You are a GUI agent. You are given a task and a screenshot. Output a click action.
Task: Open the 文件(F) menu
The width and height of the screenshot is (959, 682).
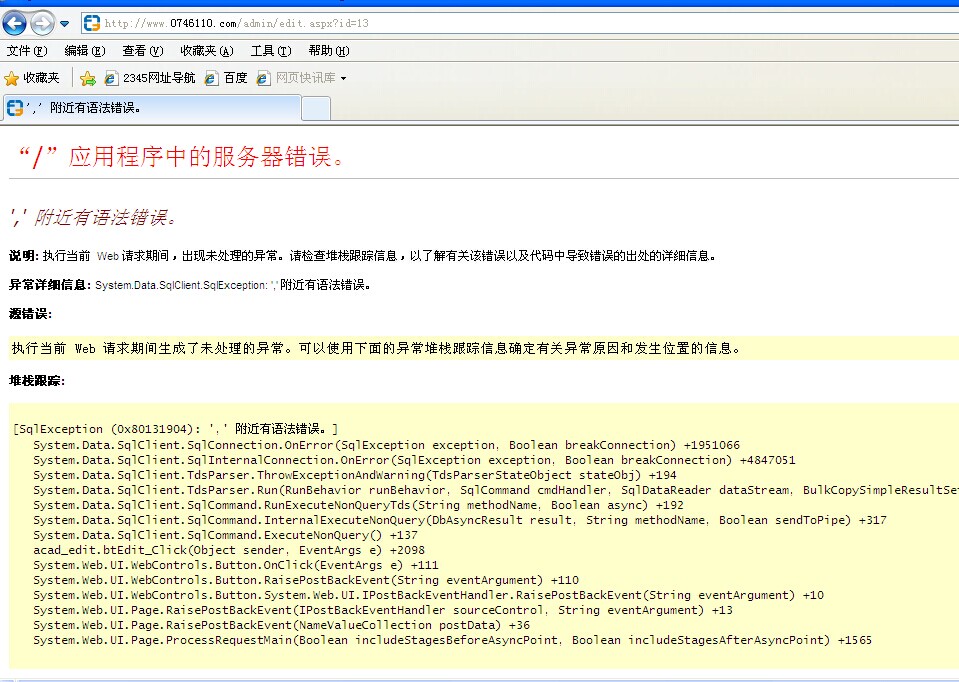tap(27, 51)
